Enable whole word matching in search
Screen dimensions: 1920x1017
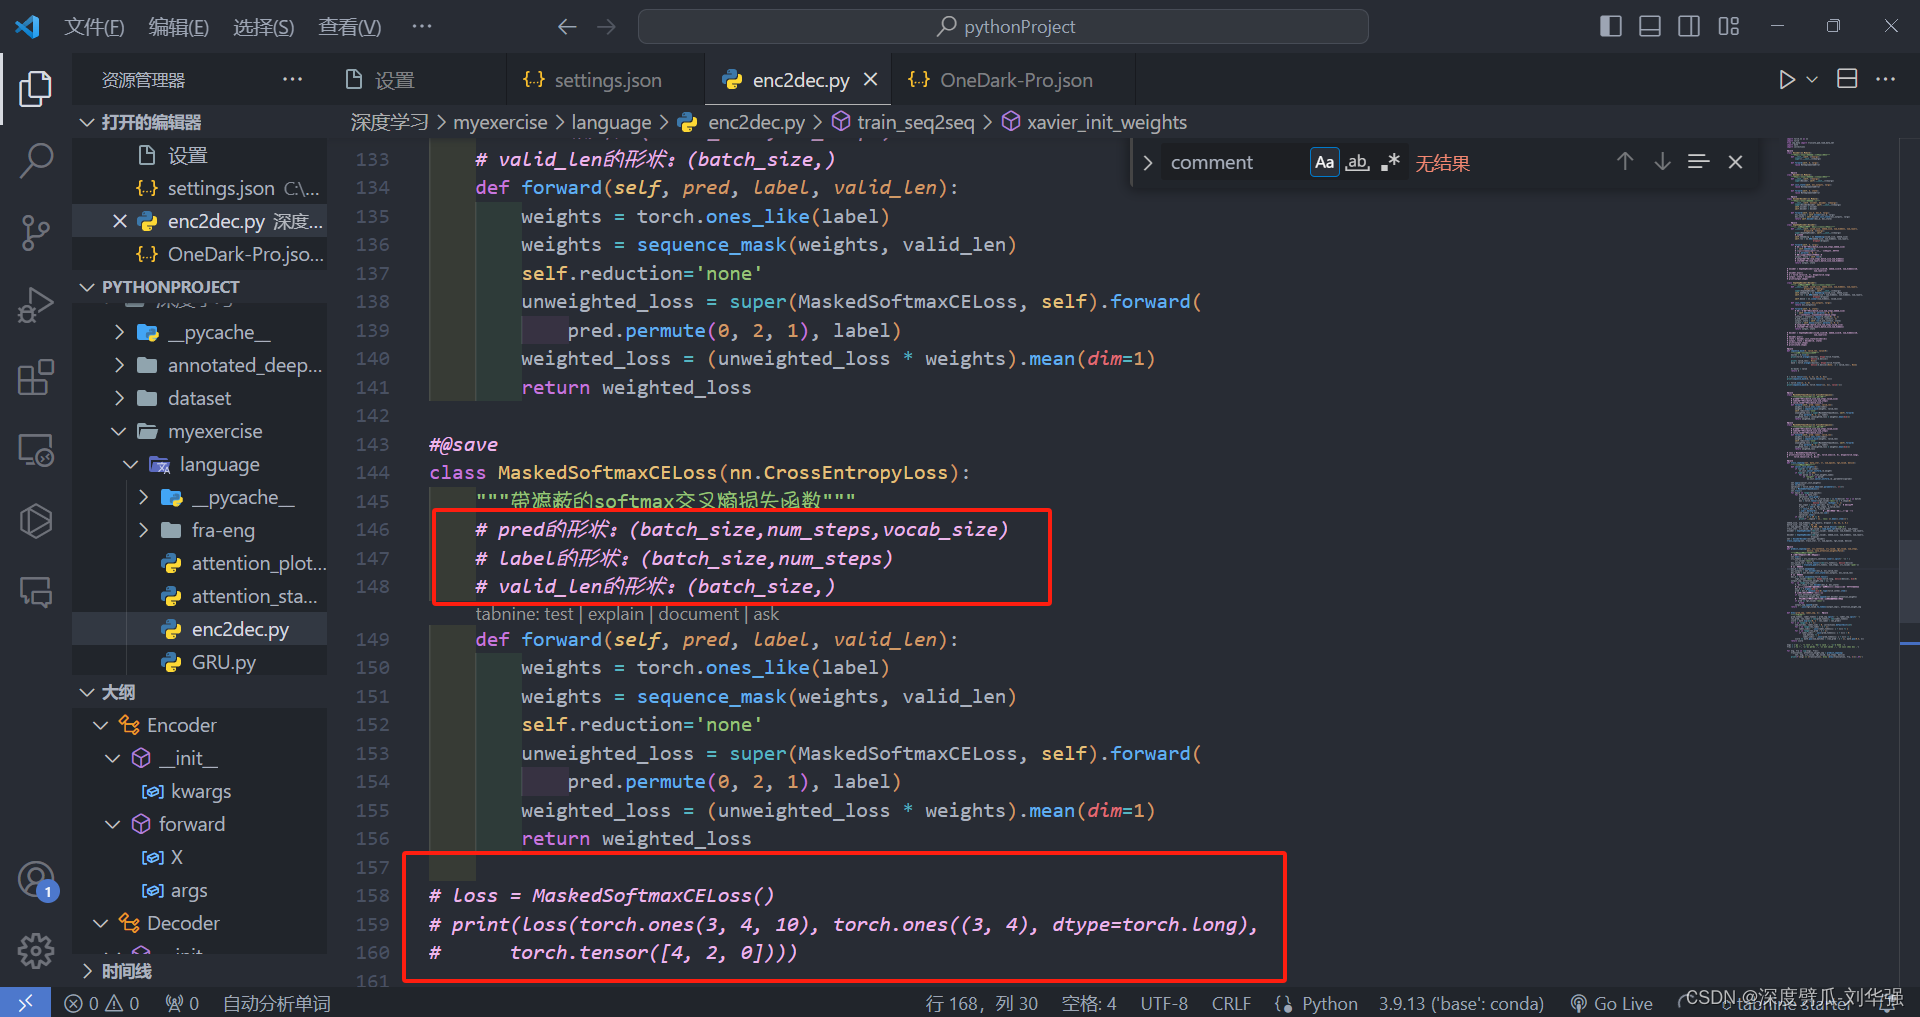tap(1357, 162)
